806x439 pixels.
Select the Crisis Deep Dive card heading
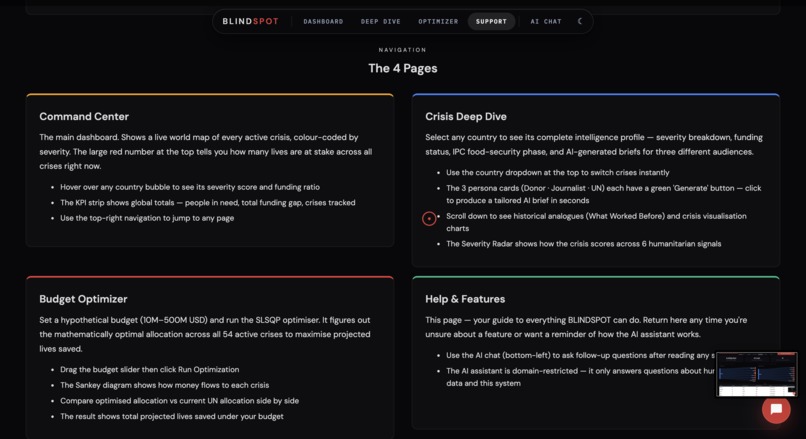466,117
